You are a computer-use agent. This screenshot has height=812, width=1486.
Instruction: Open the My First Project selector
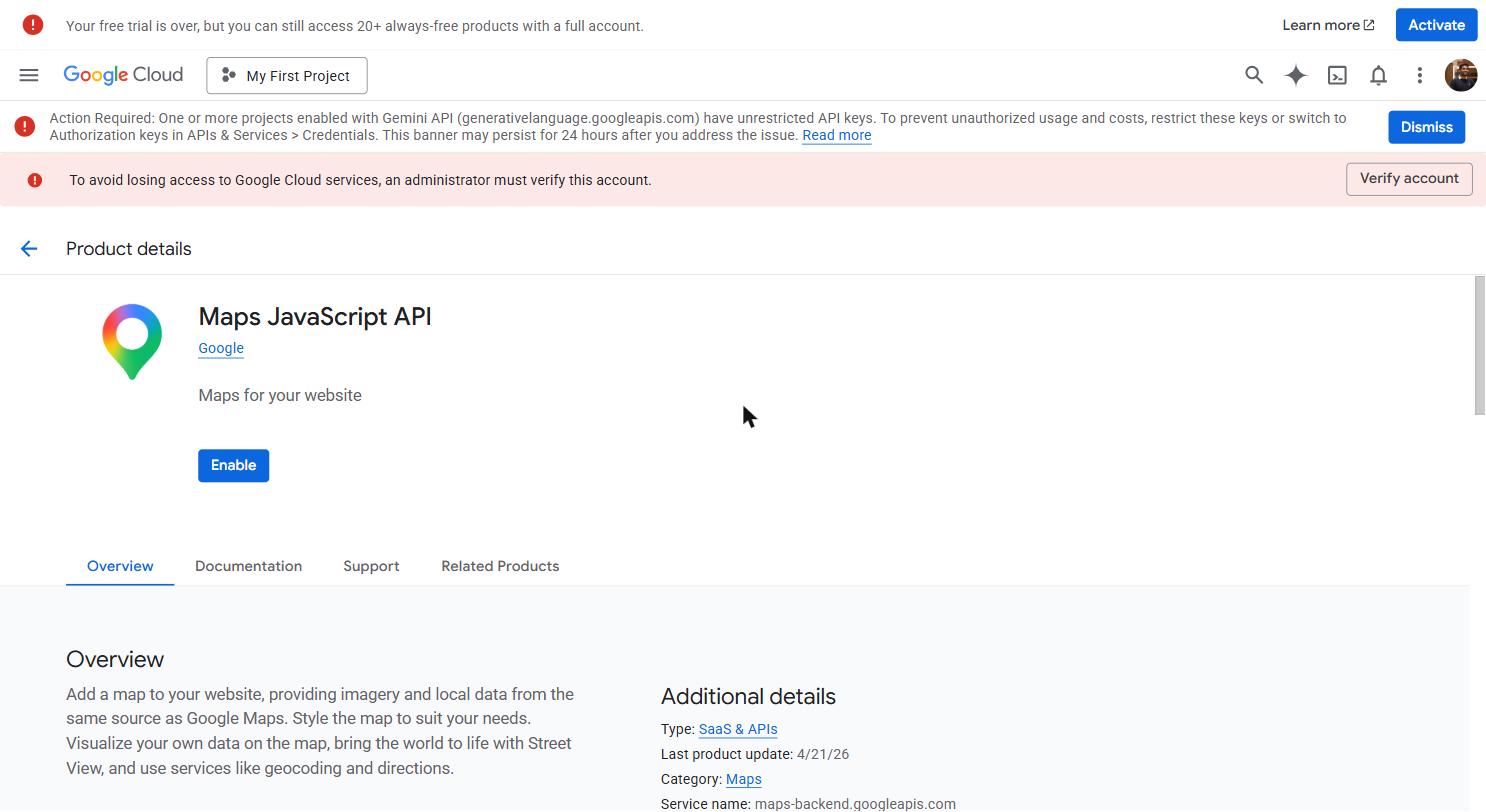click(x=287, y=75)
